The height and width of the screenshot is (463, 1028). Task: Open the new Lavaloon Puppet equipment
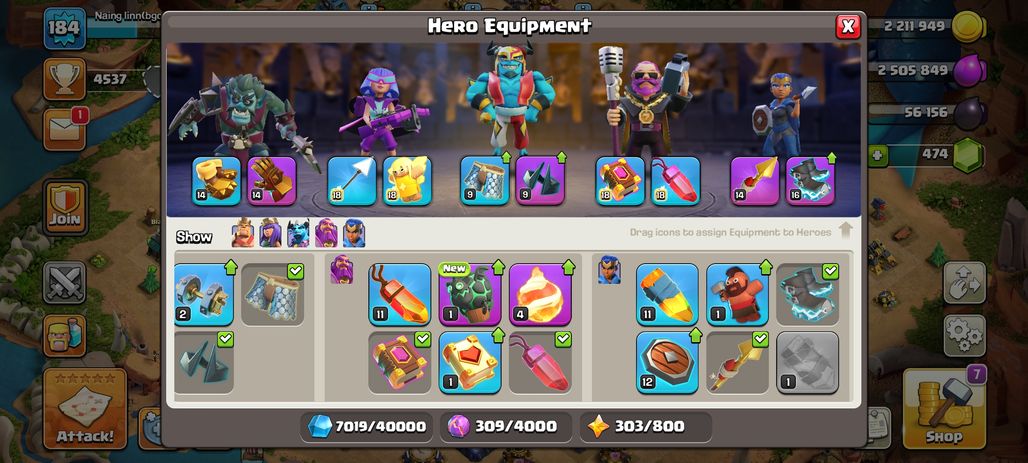(469, 294)
